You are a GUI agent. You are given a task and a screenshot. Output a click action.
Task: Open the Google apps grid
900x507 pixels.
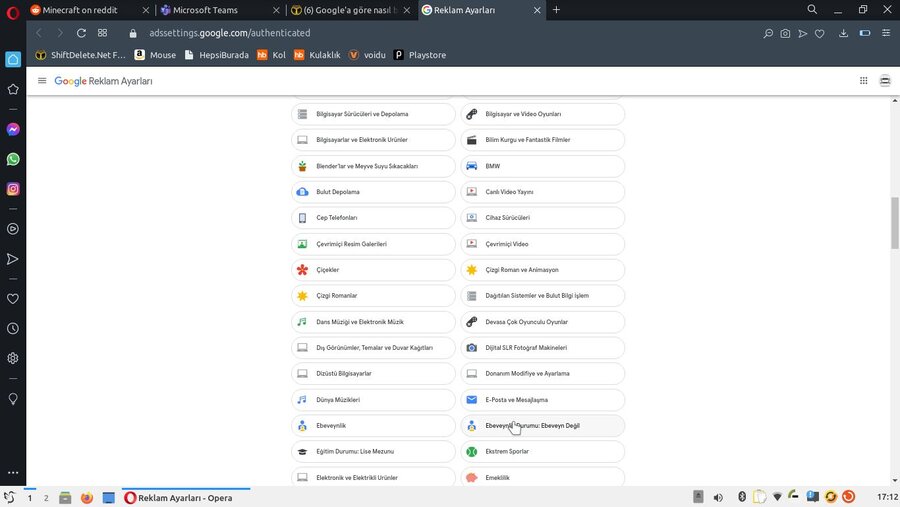[x=863, y=81]
